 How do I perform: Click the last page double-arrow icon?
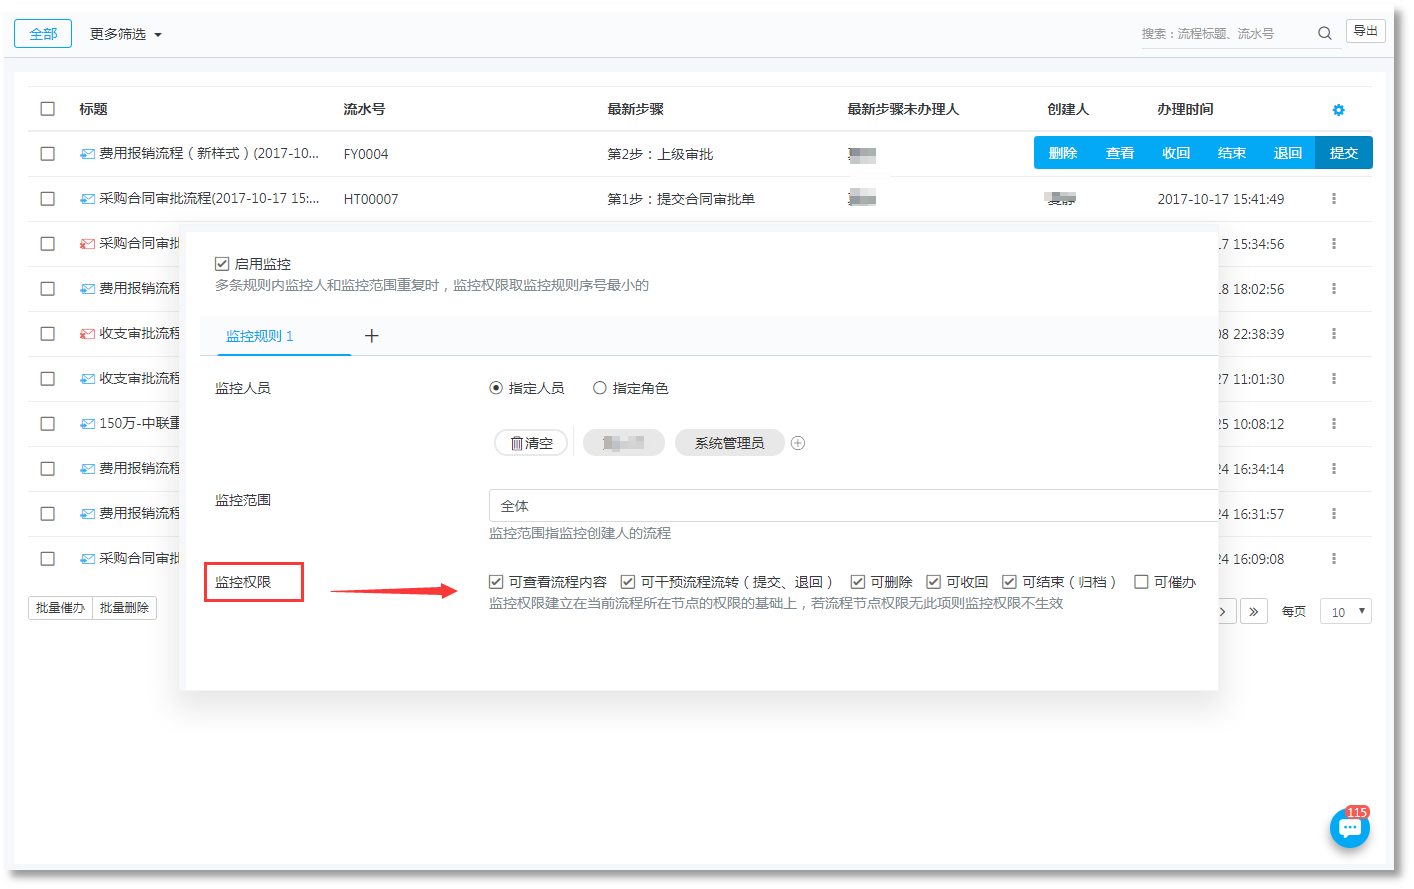coord(1253,611)
